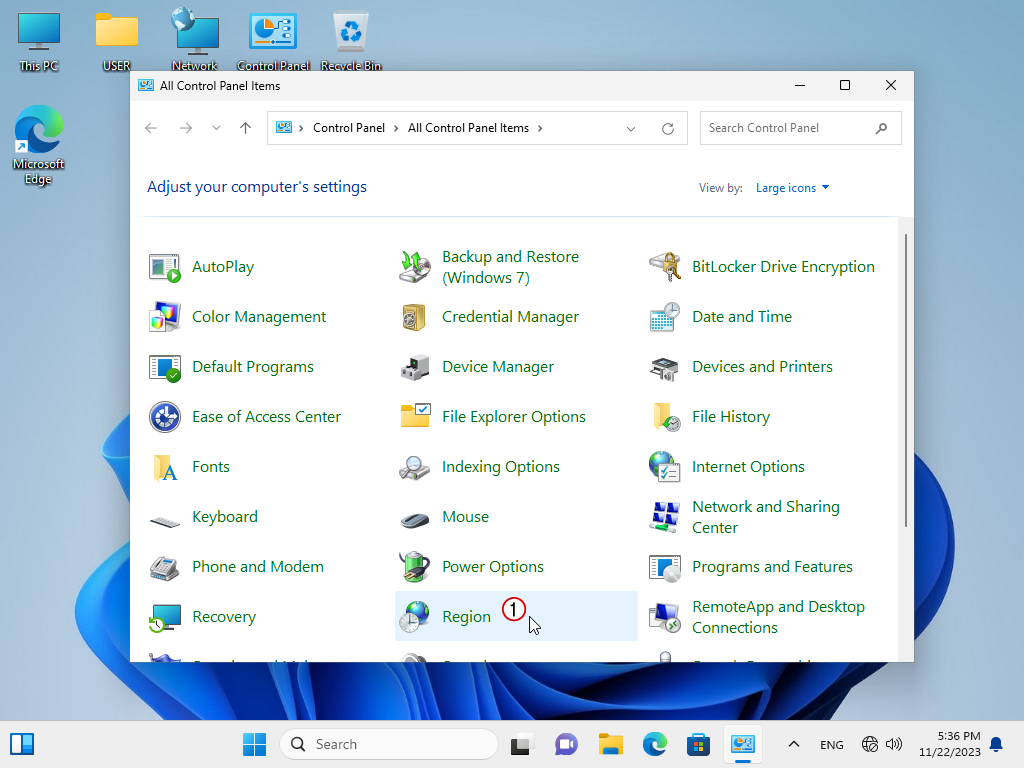
Task: Click the Refresh button in address bar
Action: [x=668, y=128]
